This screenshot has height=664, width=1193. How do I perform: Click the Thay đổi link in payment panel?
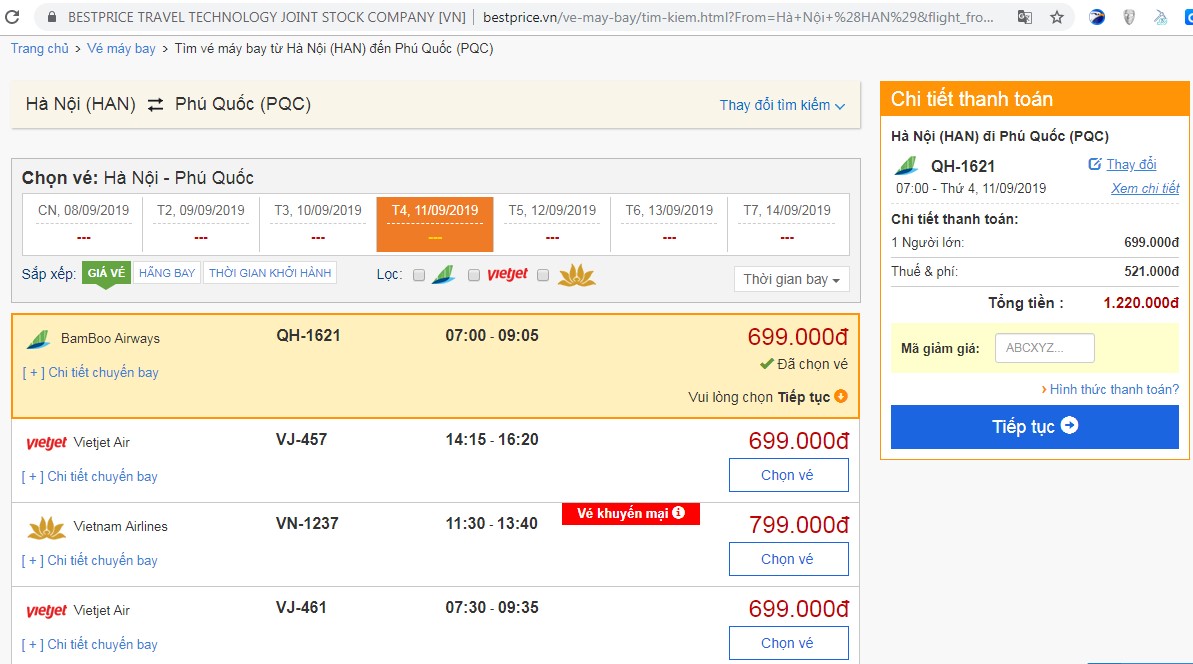[x=1131, y=164]
